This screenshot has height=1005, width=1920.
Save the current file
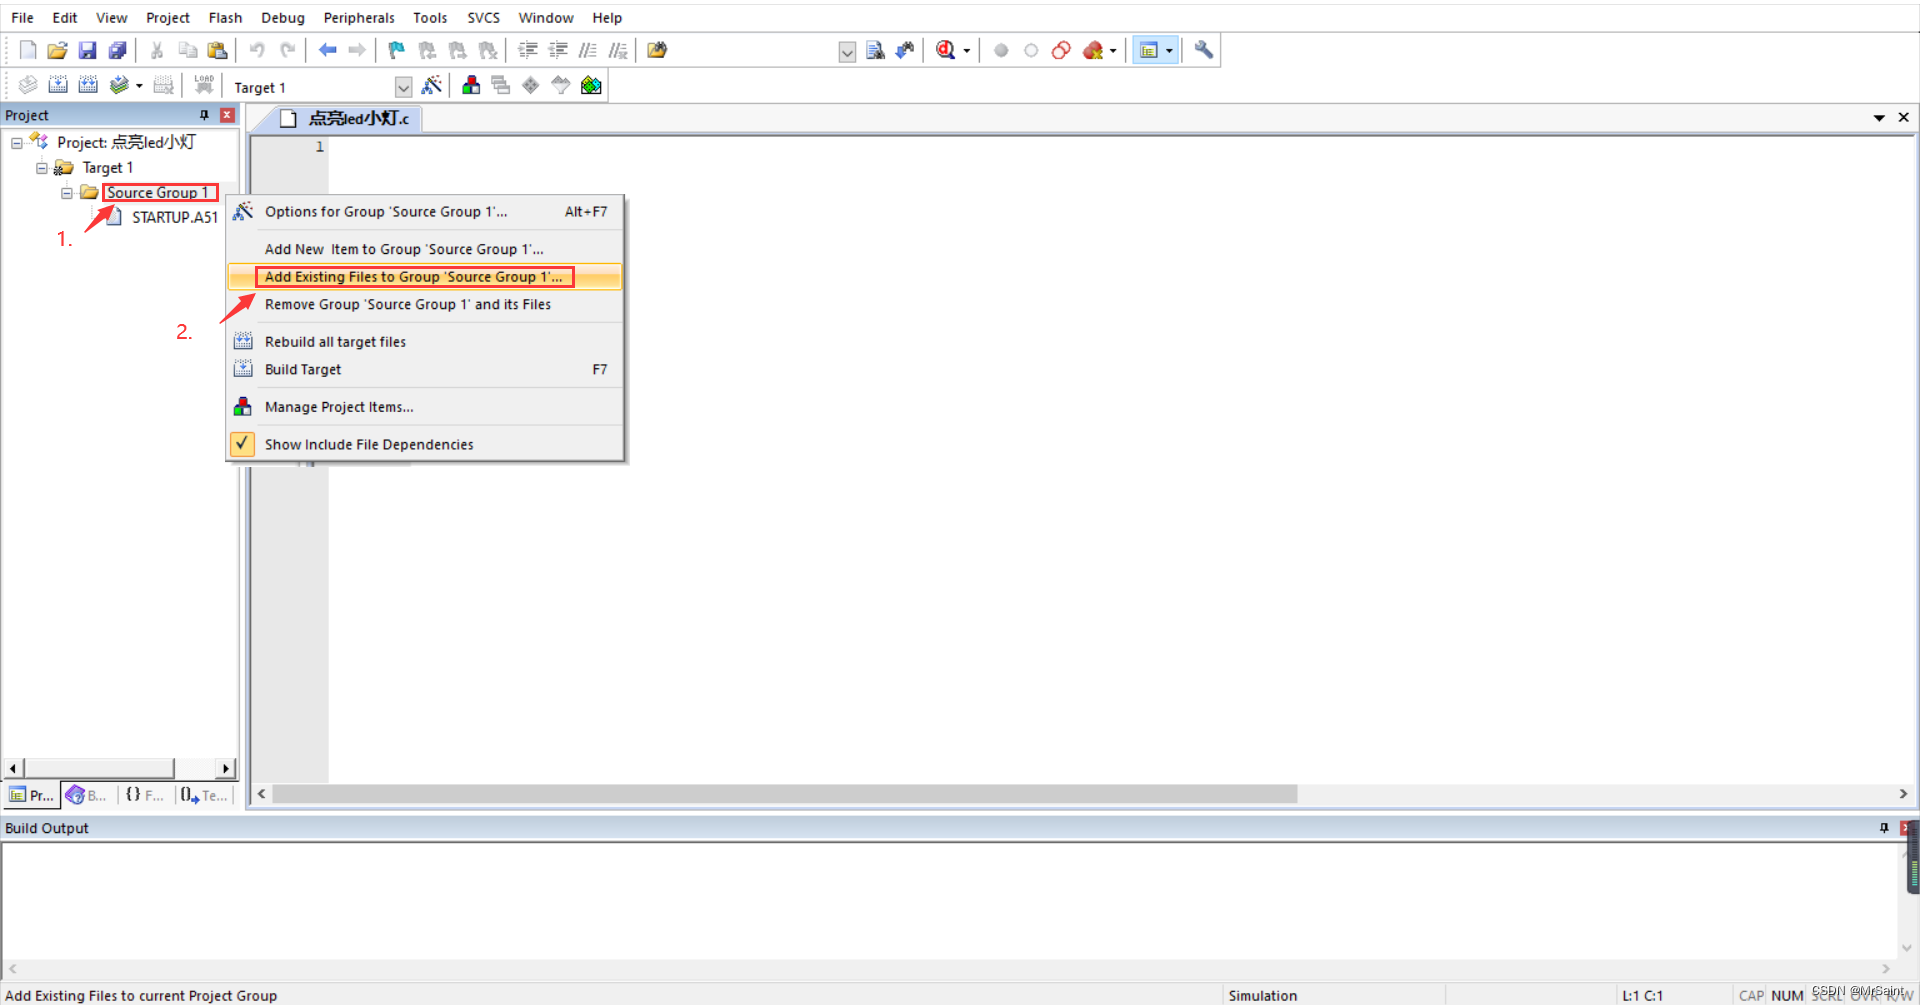88,50
